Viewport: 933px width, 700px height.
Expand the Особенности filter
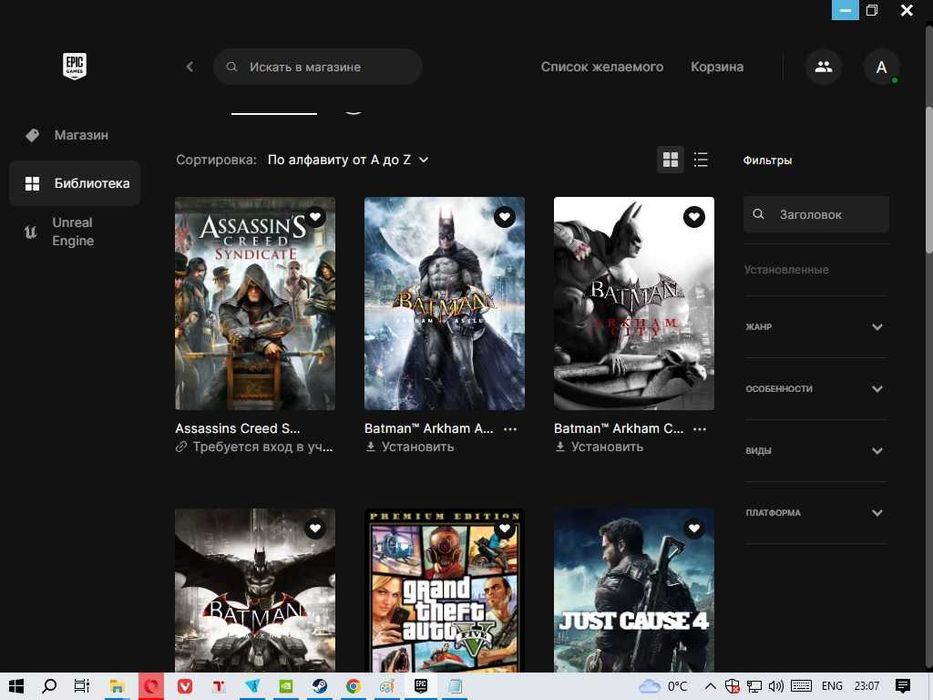tap(815, 389)
